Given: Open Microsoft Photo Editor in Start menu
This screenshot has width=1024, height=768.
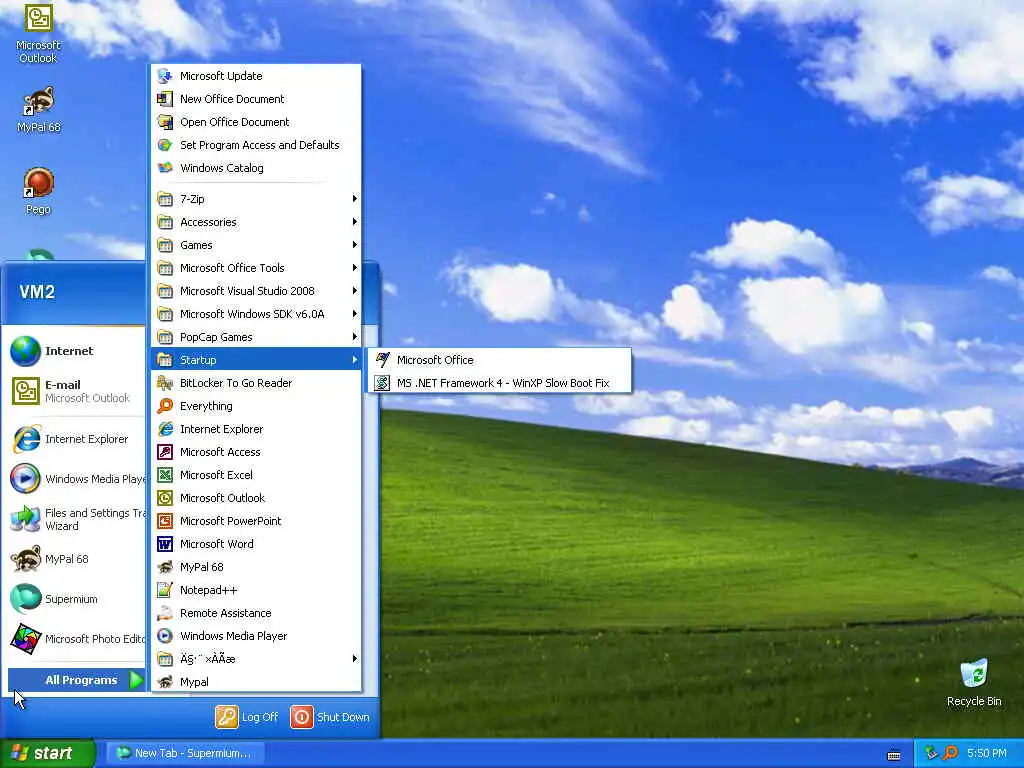Looking at the screenshot, I should coord(75,639).
